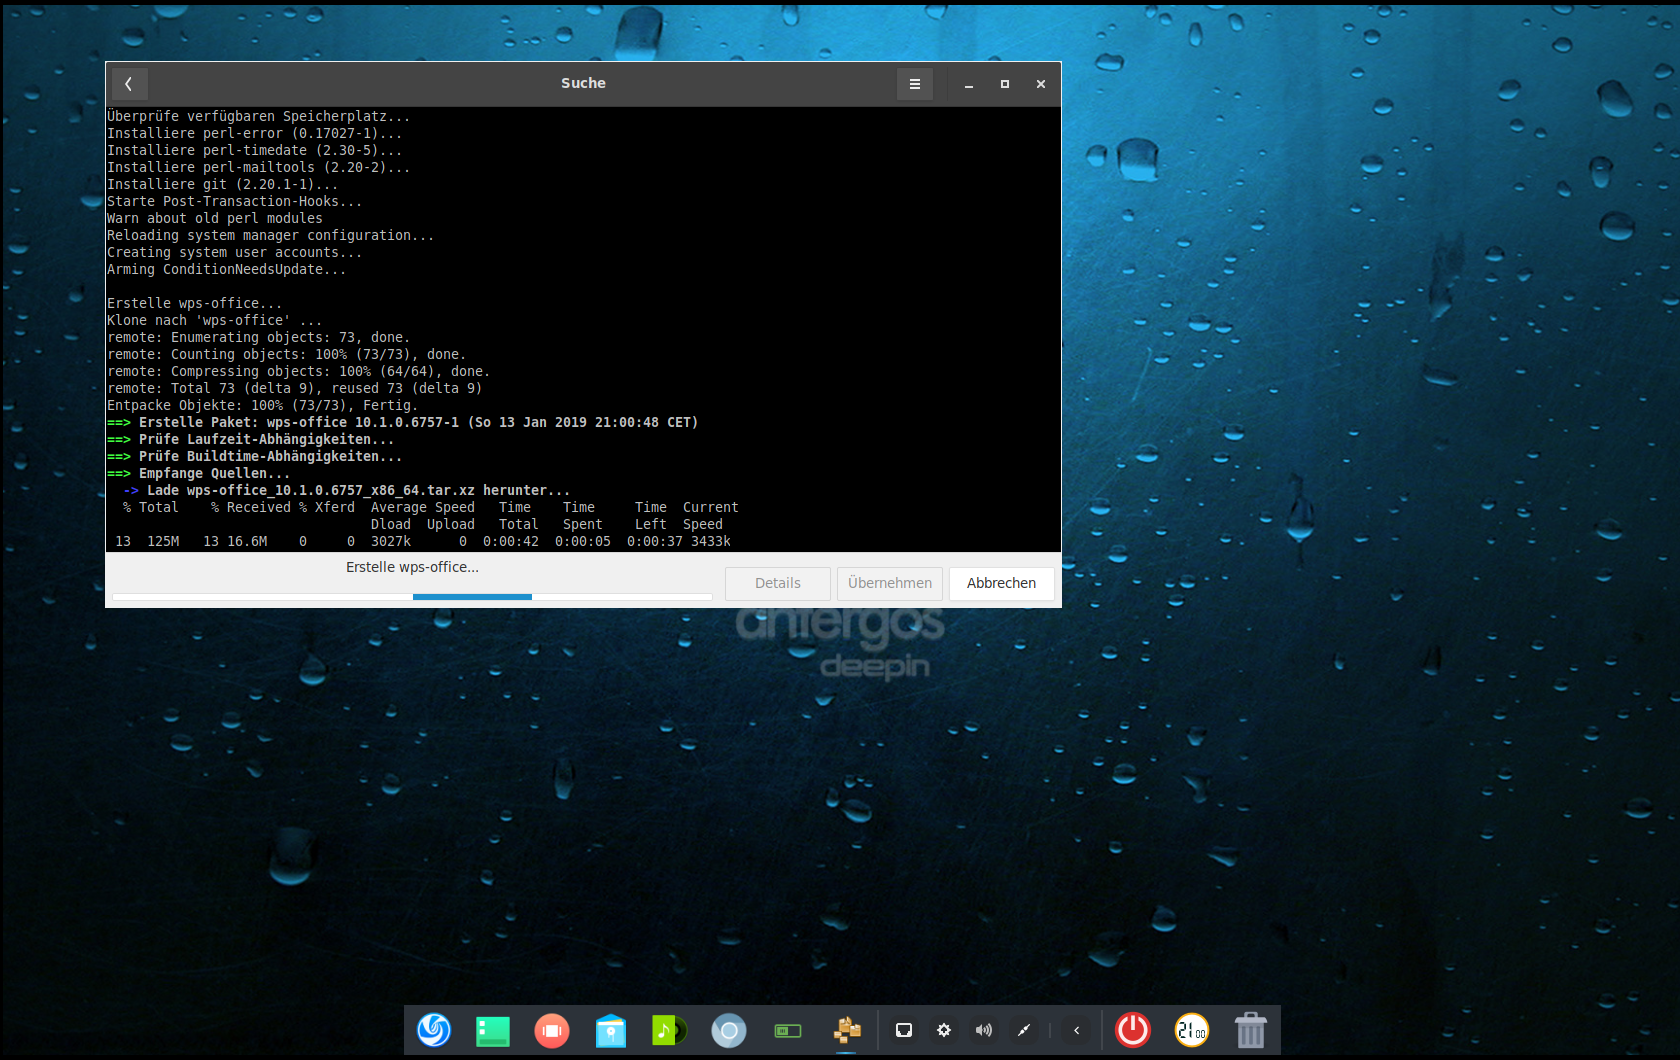Open the green file manager dock icon
Viewport: 1680px width, 1060px height.
tap(492, 1030)
